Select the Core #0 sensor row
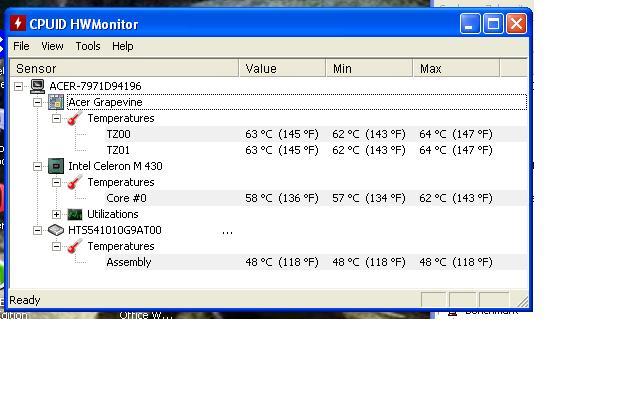 315,198
